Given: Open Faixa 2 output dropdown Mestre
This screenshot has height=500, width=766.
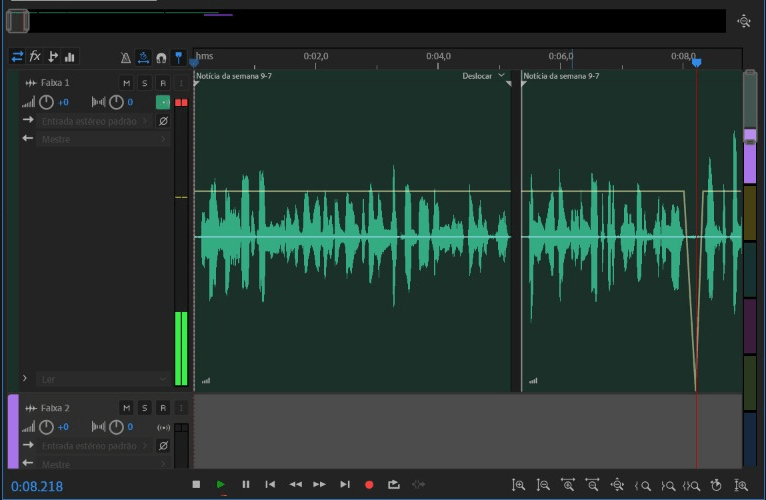Looking at the screenshot, I should click(103, 464).
